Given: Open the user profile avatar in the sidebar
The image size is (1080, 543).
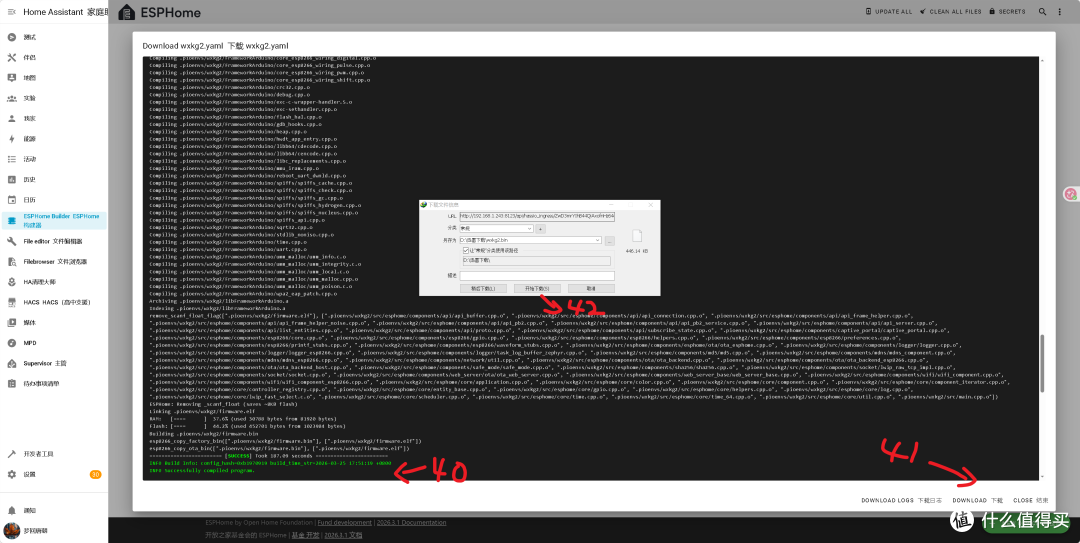Looking at the screenshot, I should point(11,531).
